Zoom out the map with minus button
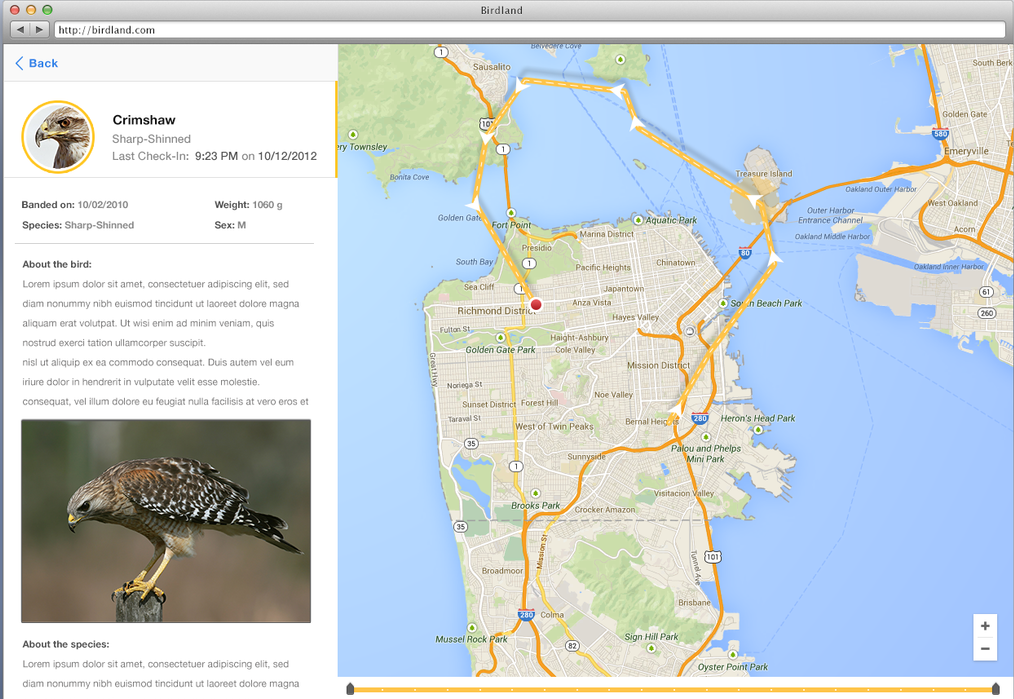The width and height of the screenshot is (1014, 699). coord(985,649)
